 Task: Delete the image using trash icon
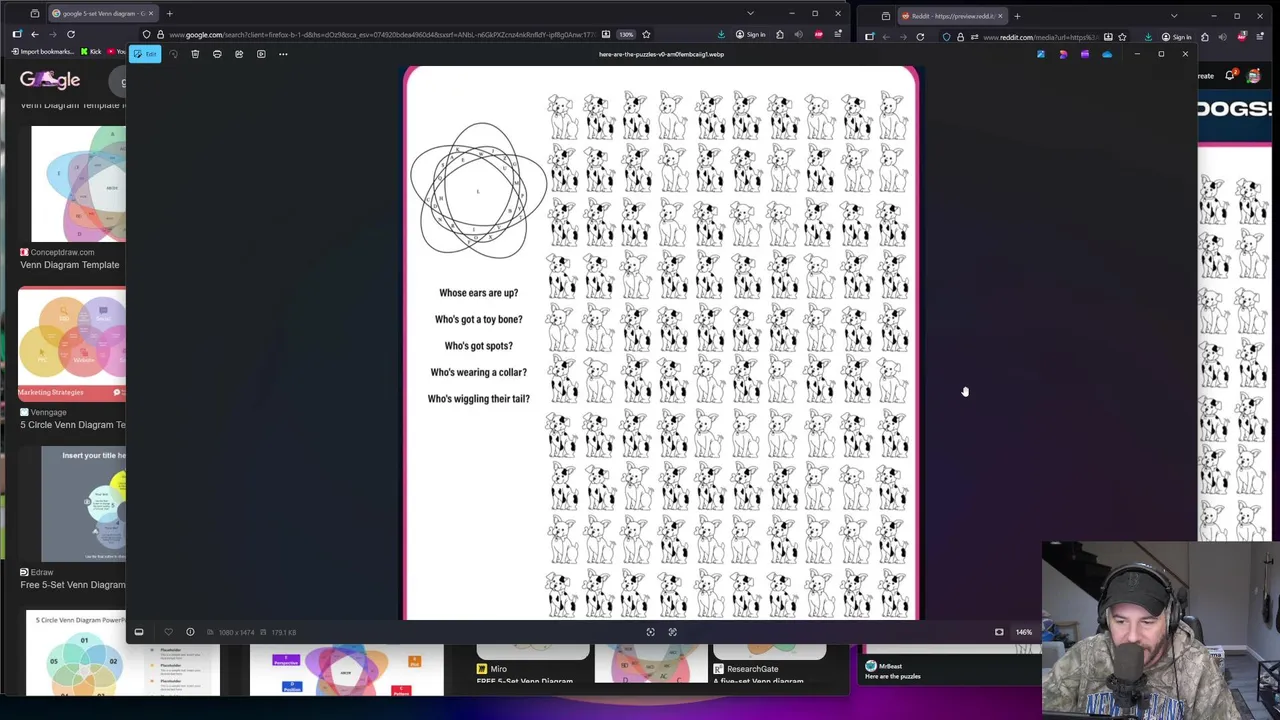point(195,54)
